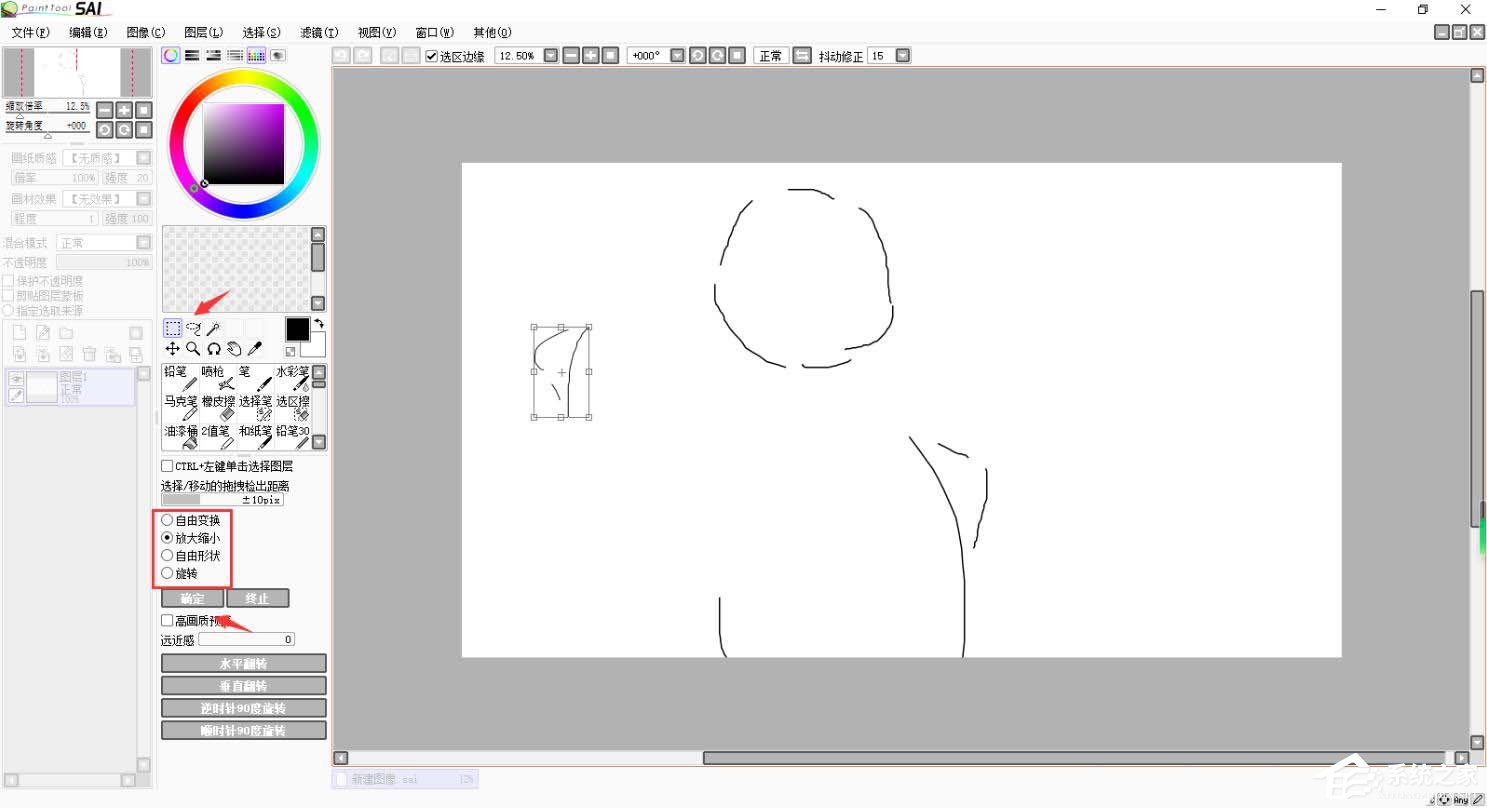Open the 图层 menu
Screen dimensions: 1487x808
coord(204,32)
